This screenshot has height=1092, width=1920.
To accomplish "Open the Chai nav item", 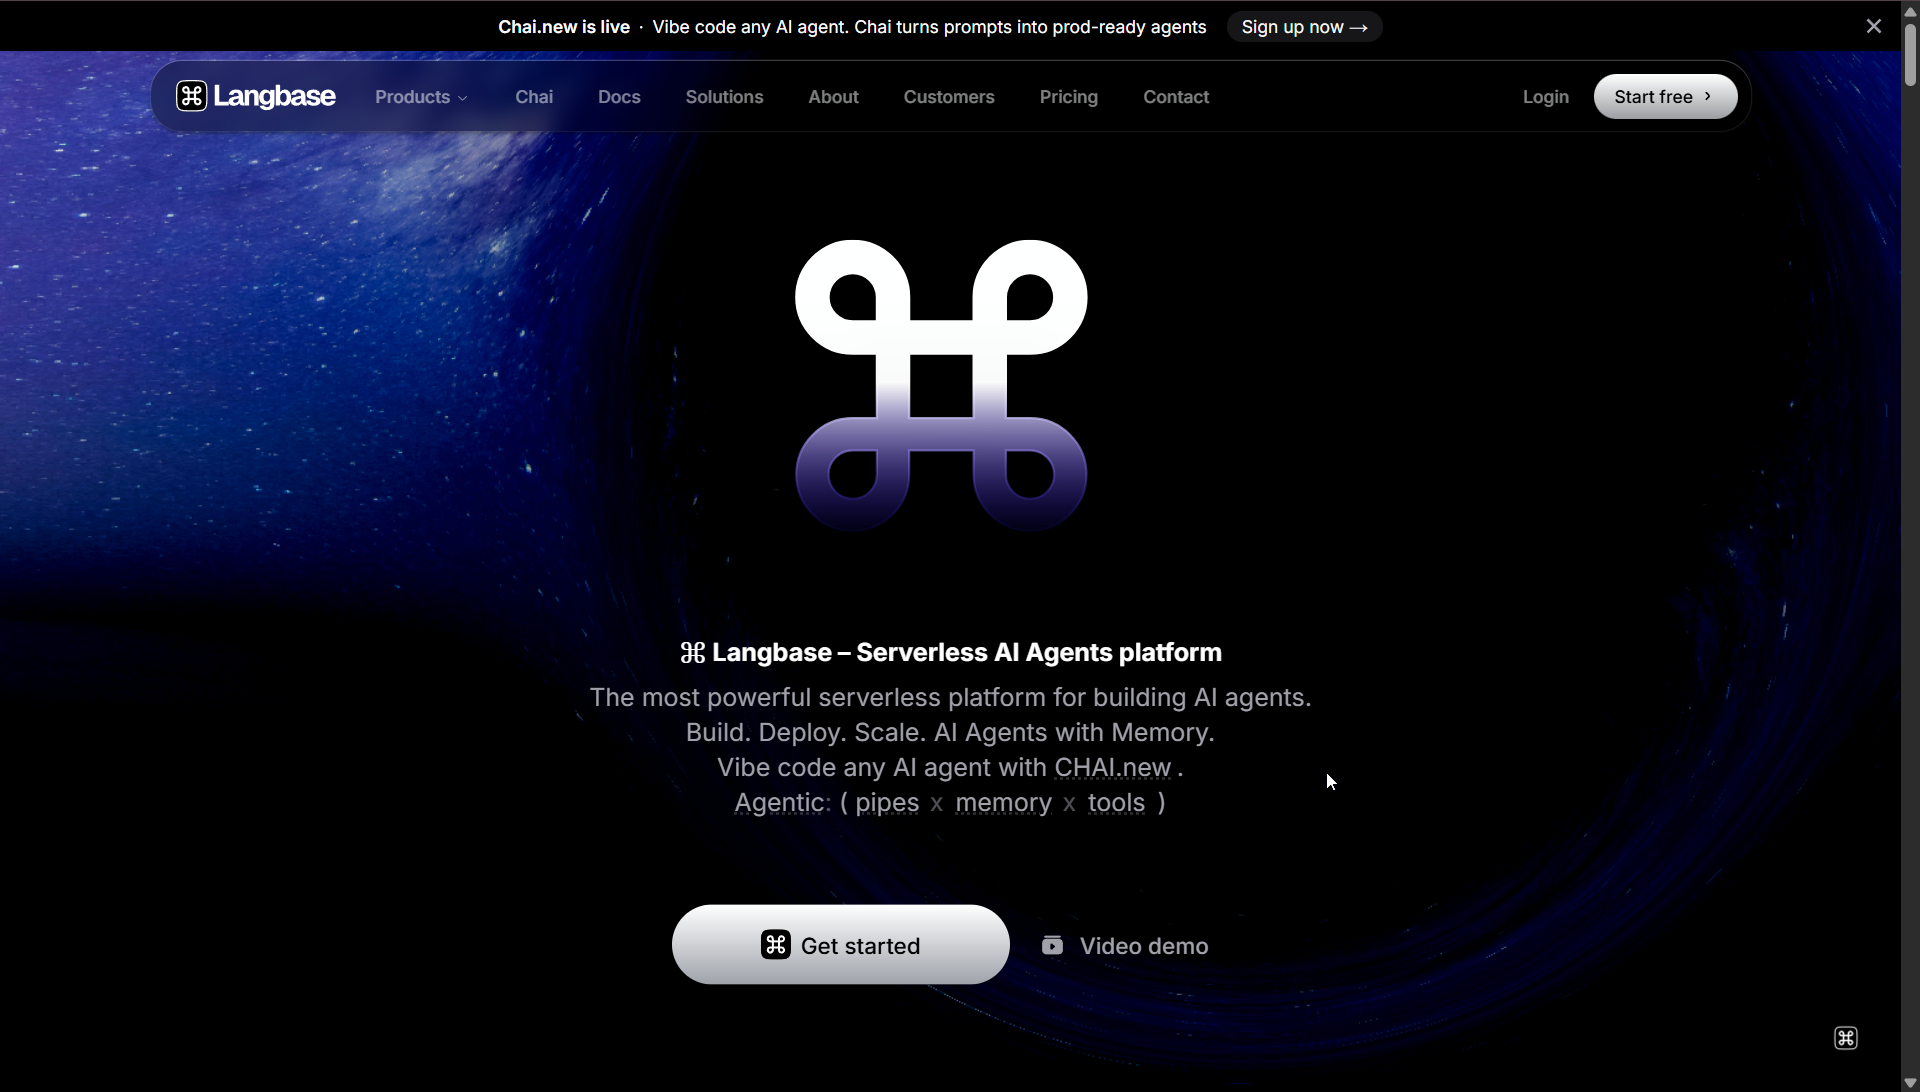I will (534, 97).
